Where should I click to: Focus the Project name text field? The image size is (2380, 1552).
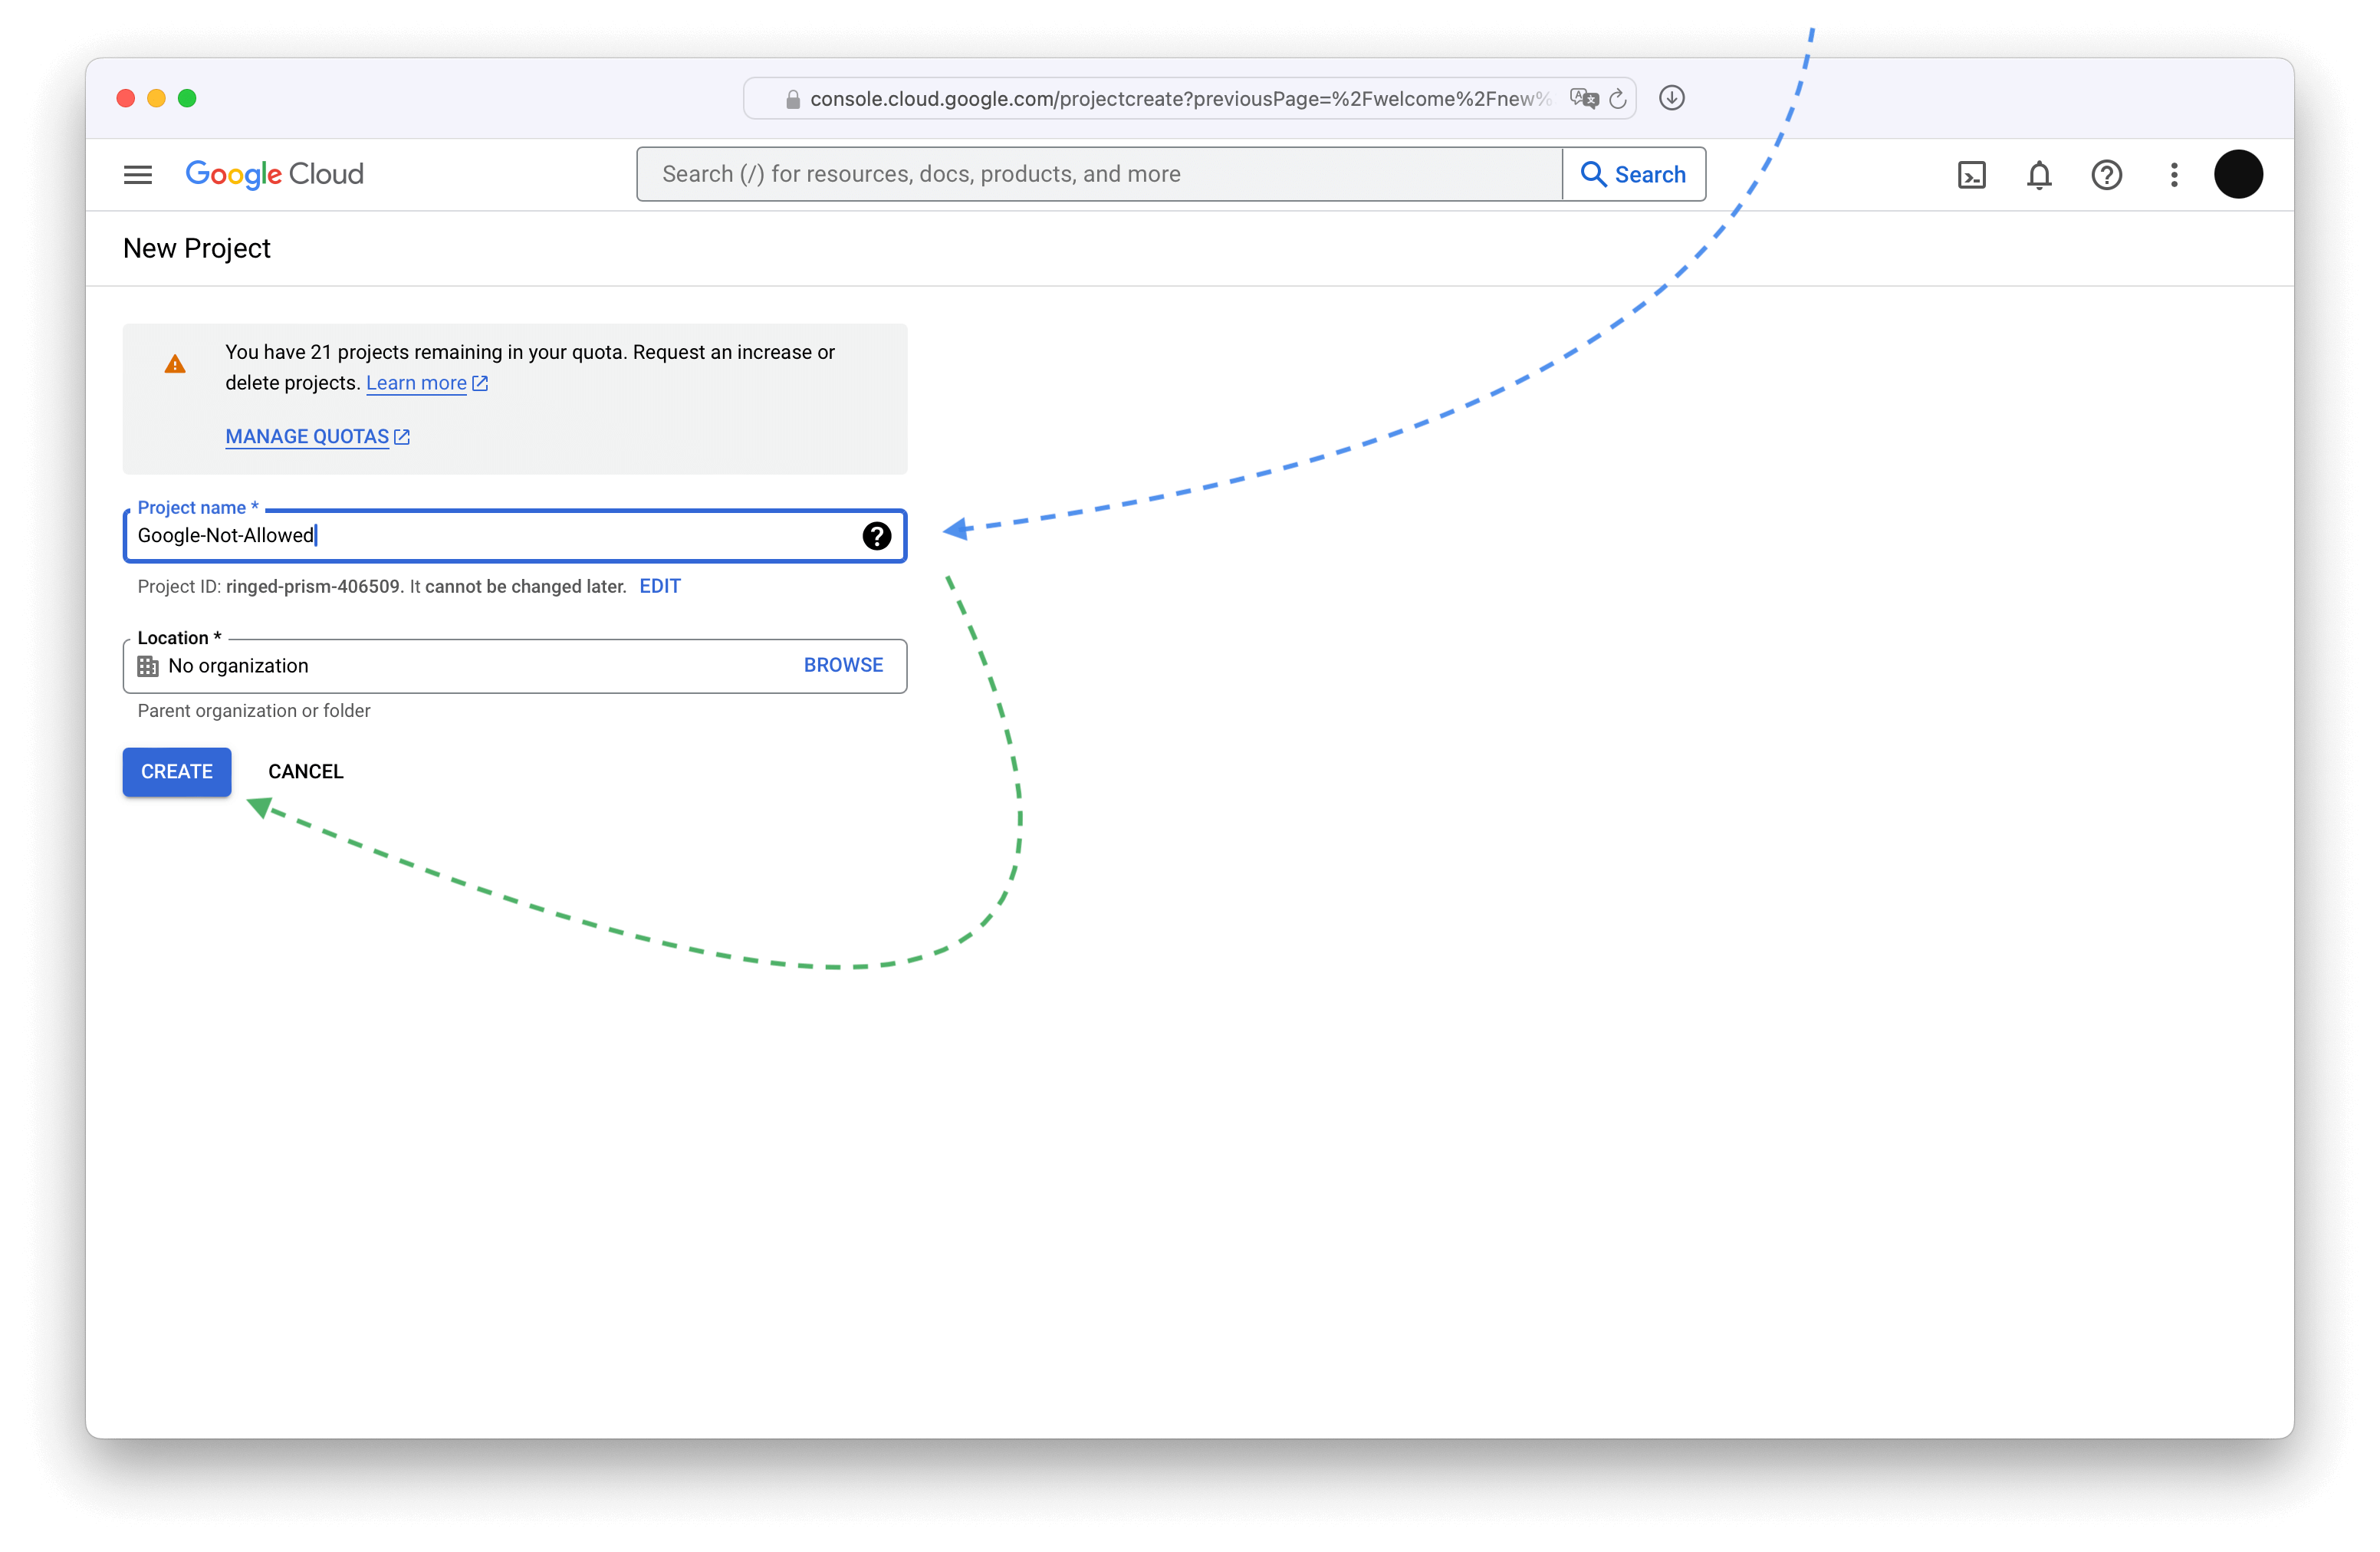(x=490, y=536)
